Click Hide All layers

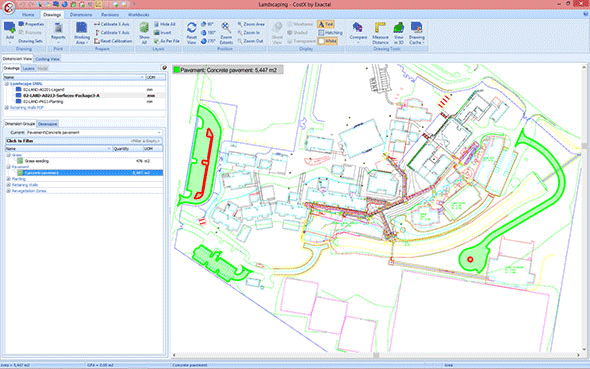click(x=164, y=24)
